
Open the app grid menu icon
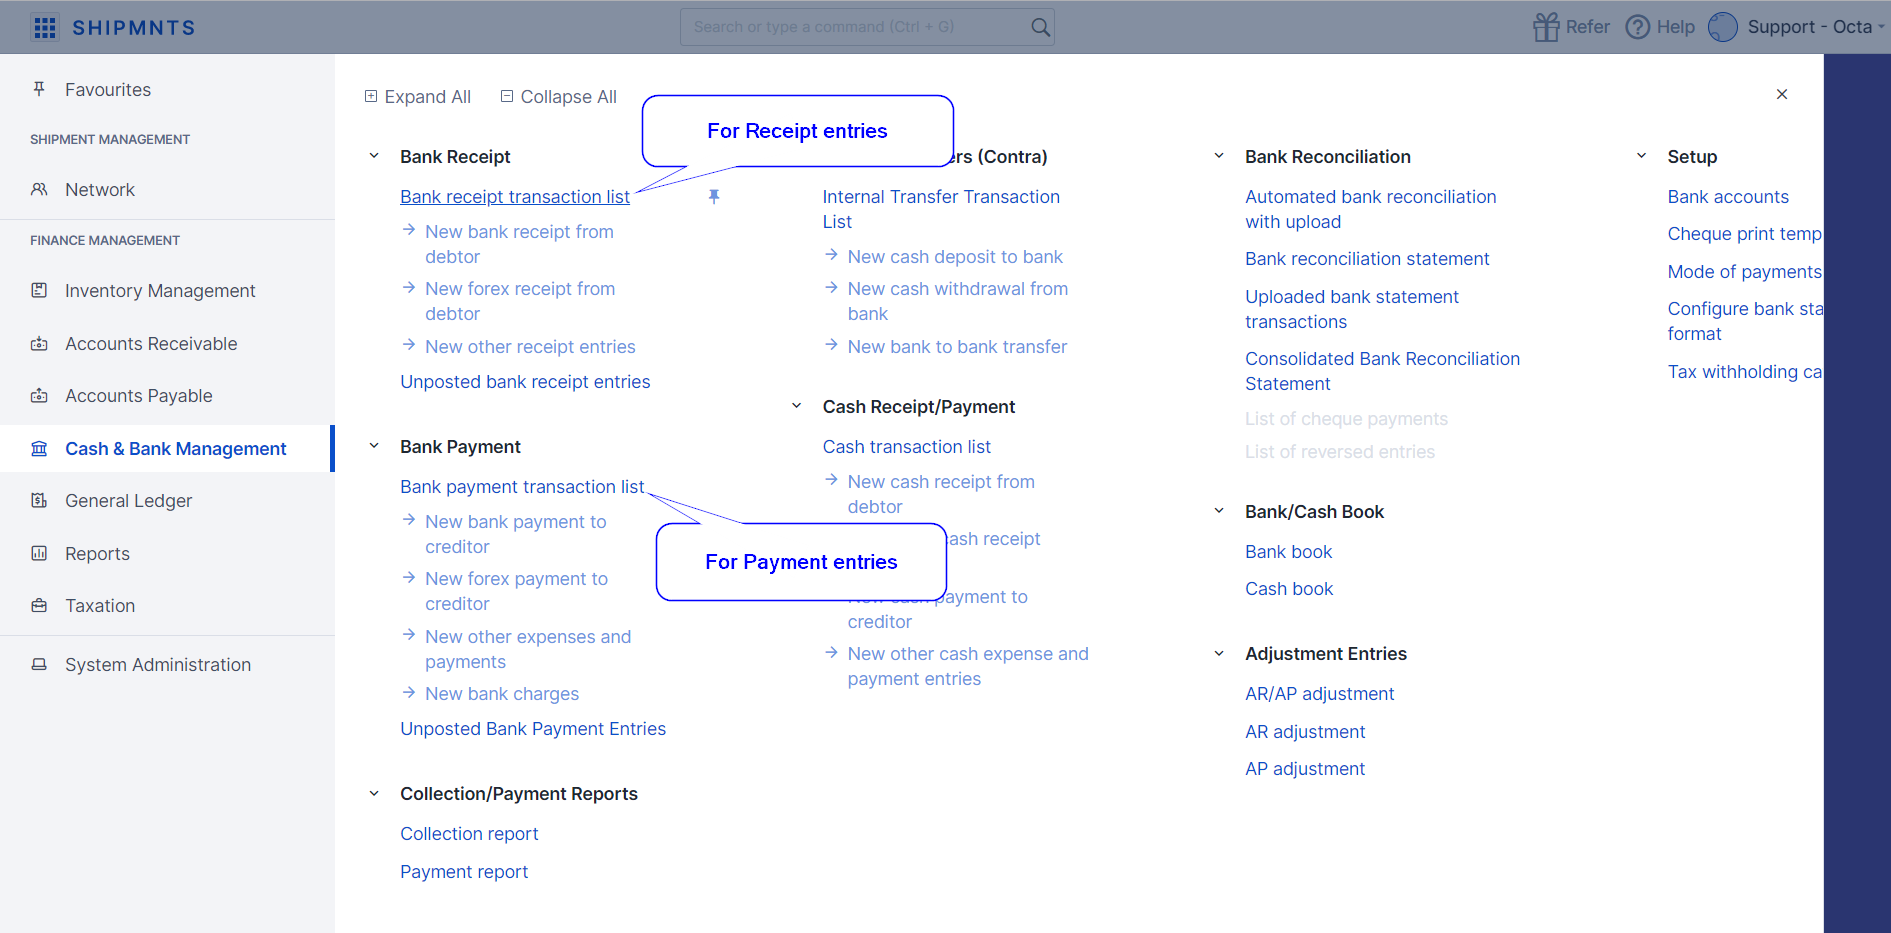click(45, 27)
